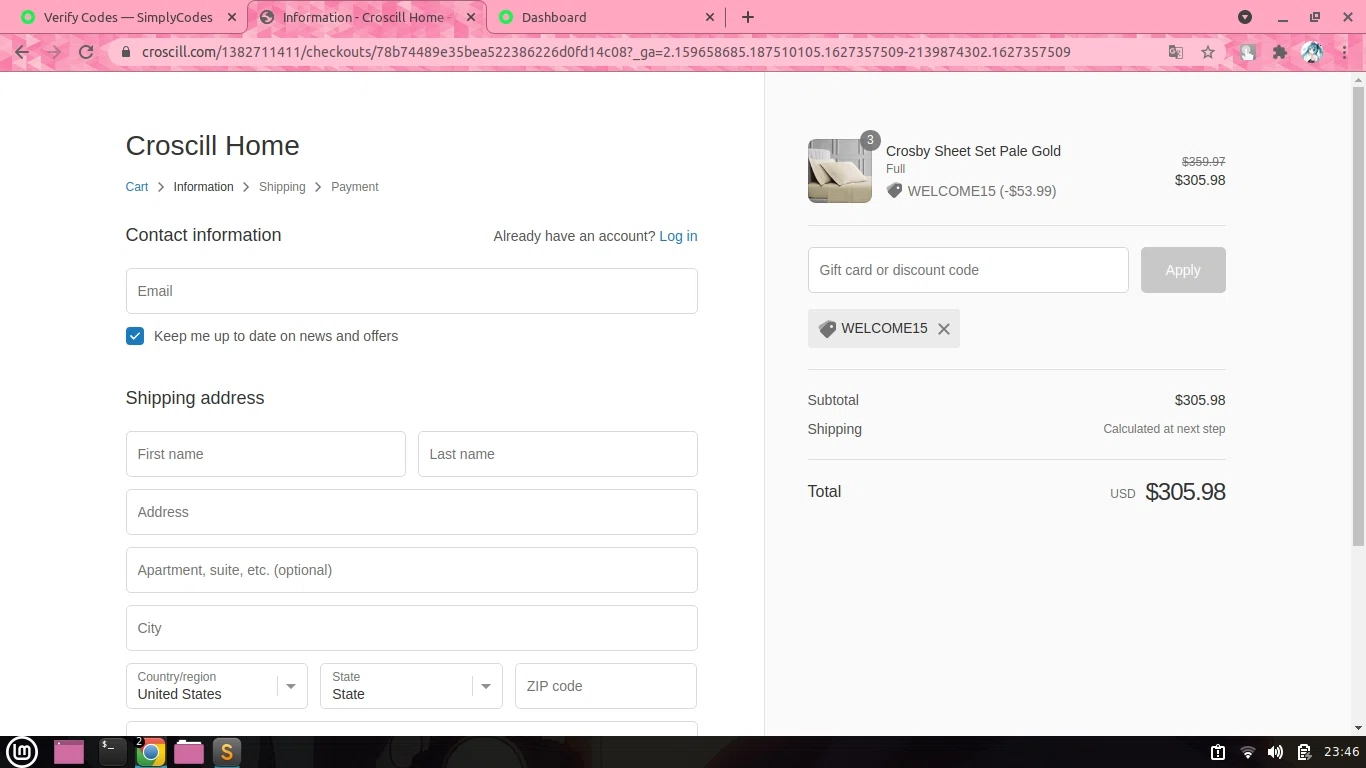Screen dimensions: 1366x768
Task: Expand the Country/region dropdown
Action: click(x=216, y=686)
